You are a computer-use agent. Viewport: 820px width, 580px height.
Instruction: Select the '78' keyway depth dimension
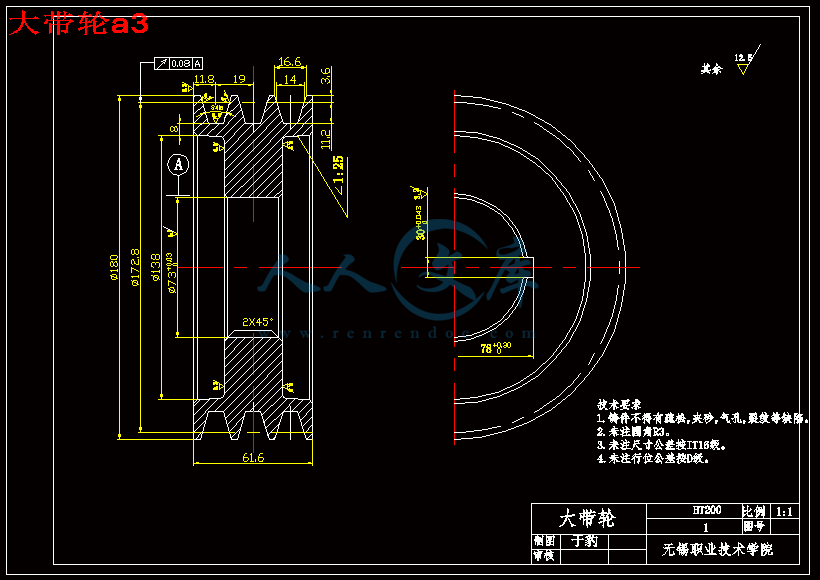[496, 348]
